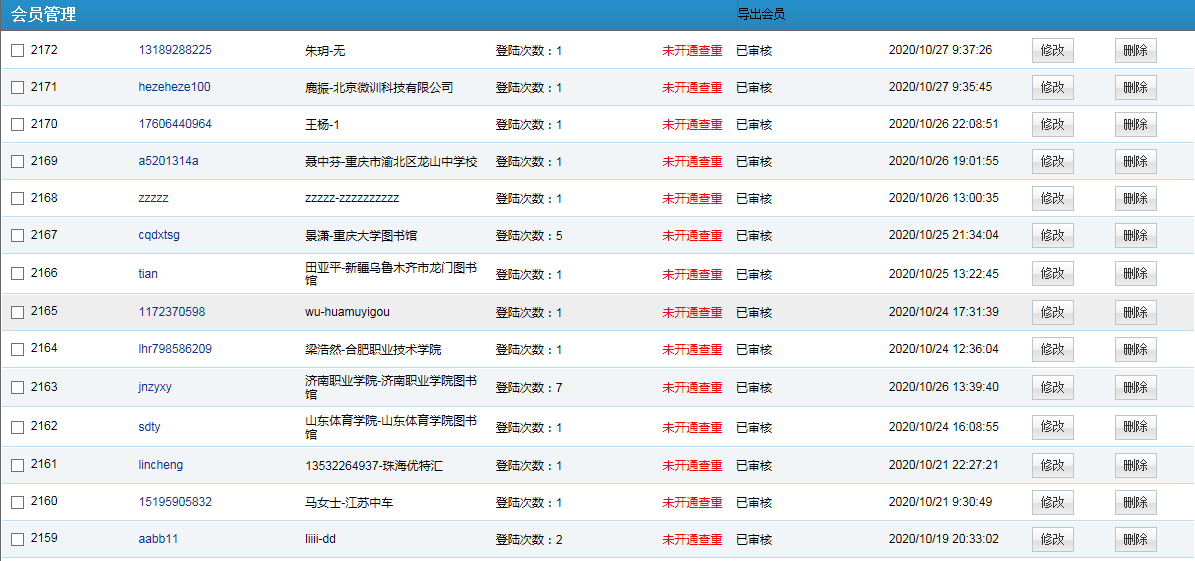
Task: Click username link 13189288225
Action: [x=175, y=50]
